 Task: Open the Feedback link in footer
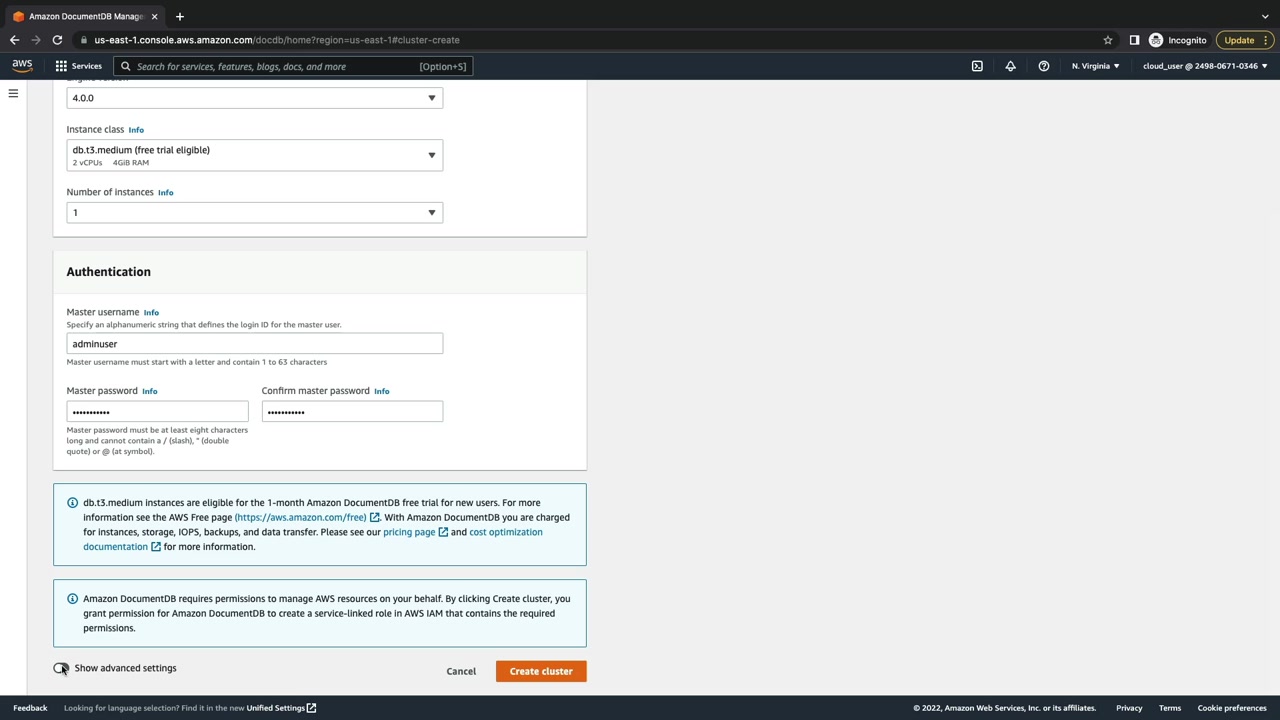[30, 708]
